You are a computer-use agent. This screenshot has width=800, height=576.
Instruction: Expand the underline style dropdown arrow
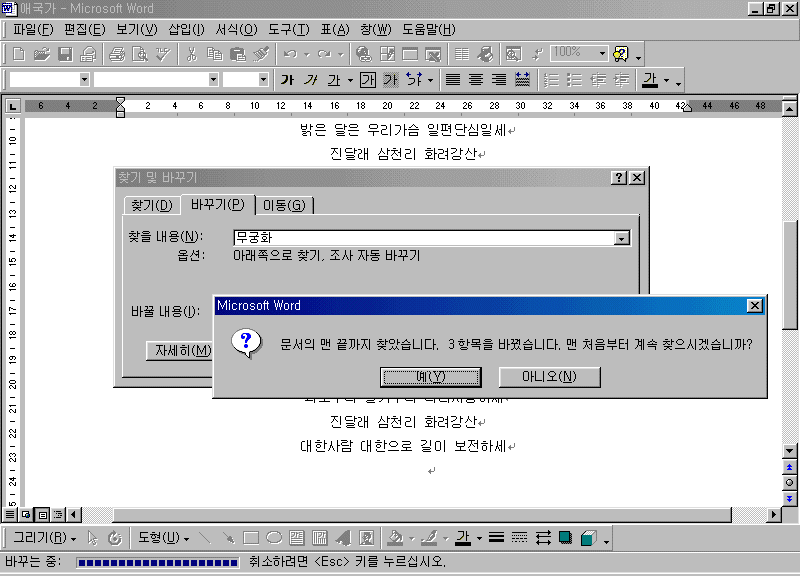[x=350, y=81]
